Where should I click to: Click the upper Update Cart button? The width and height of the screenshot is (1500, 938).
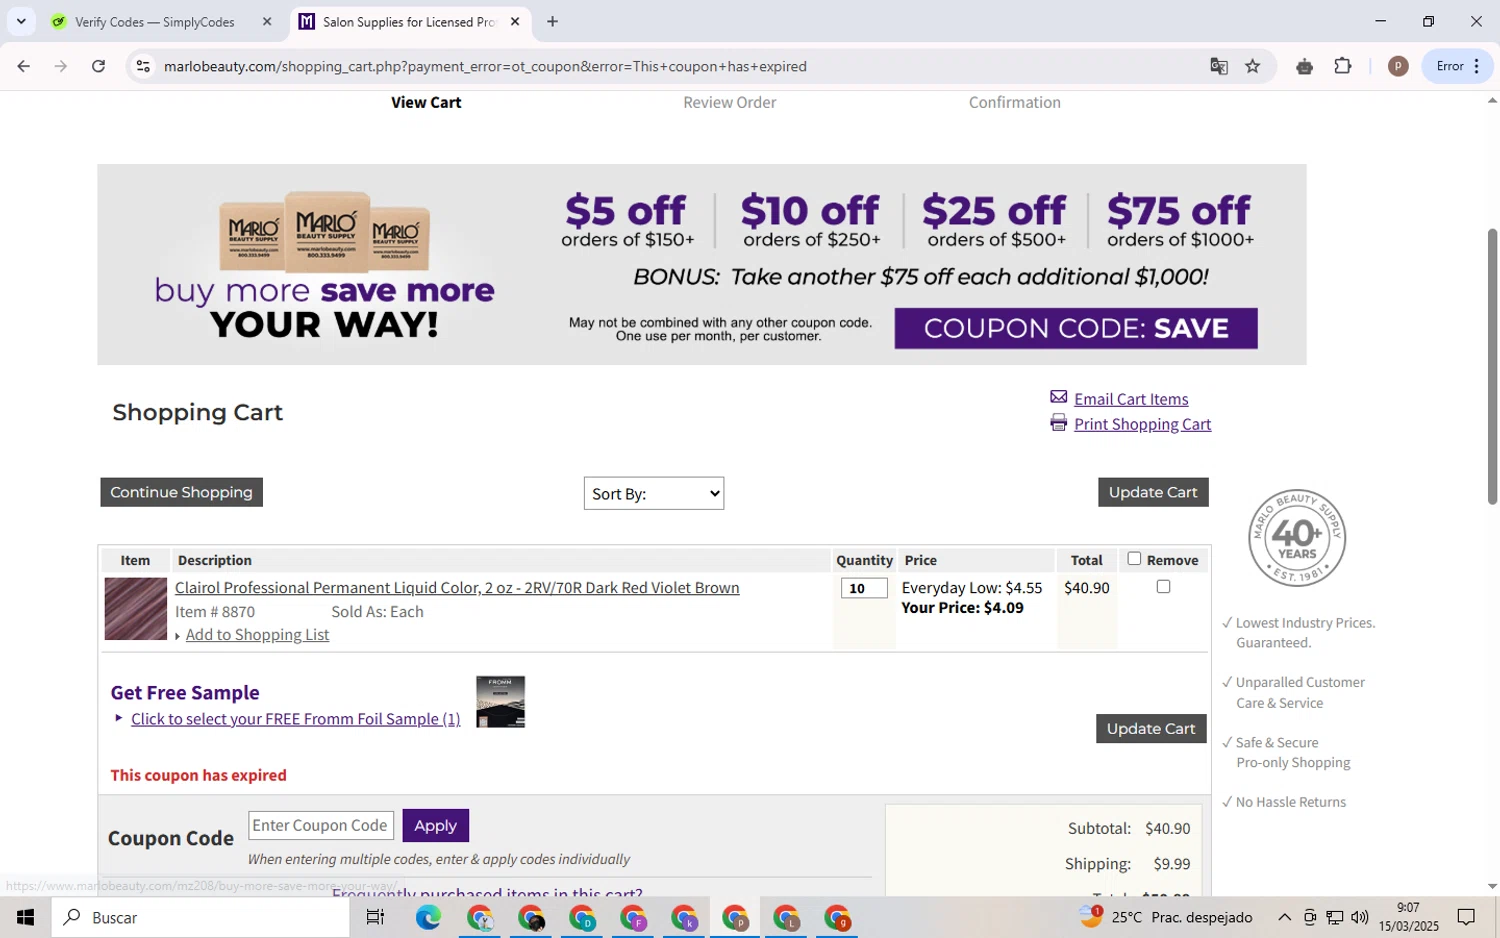tap(1153, 492)
